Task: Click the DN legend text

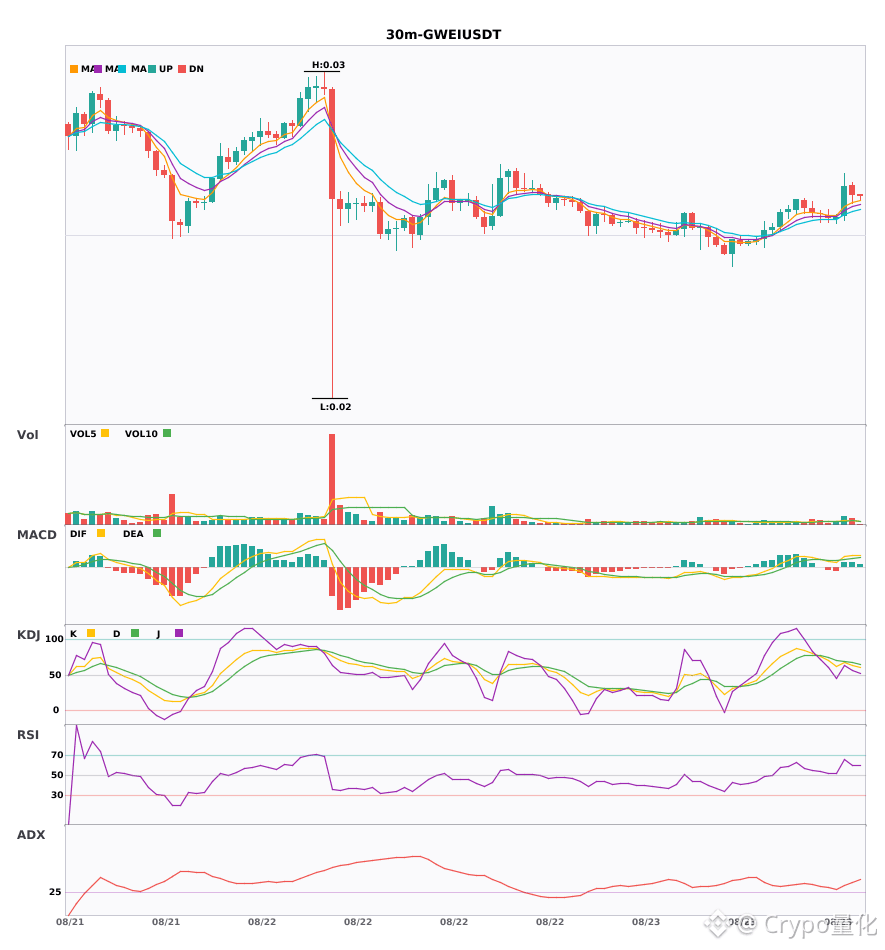Action: click(196, 69)
